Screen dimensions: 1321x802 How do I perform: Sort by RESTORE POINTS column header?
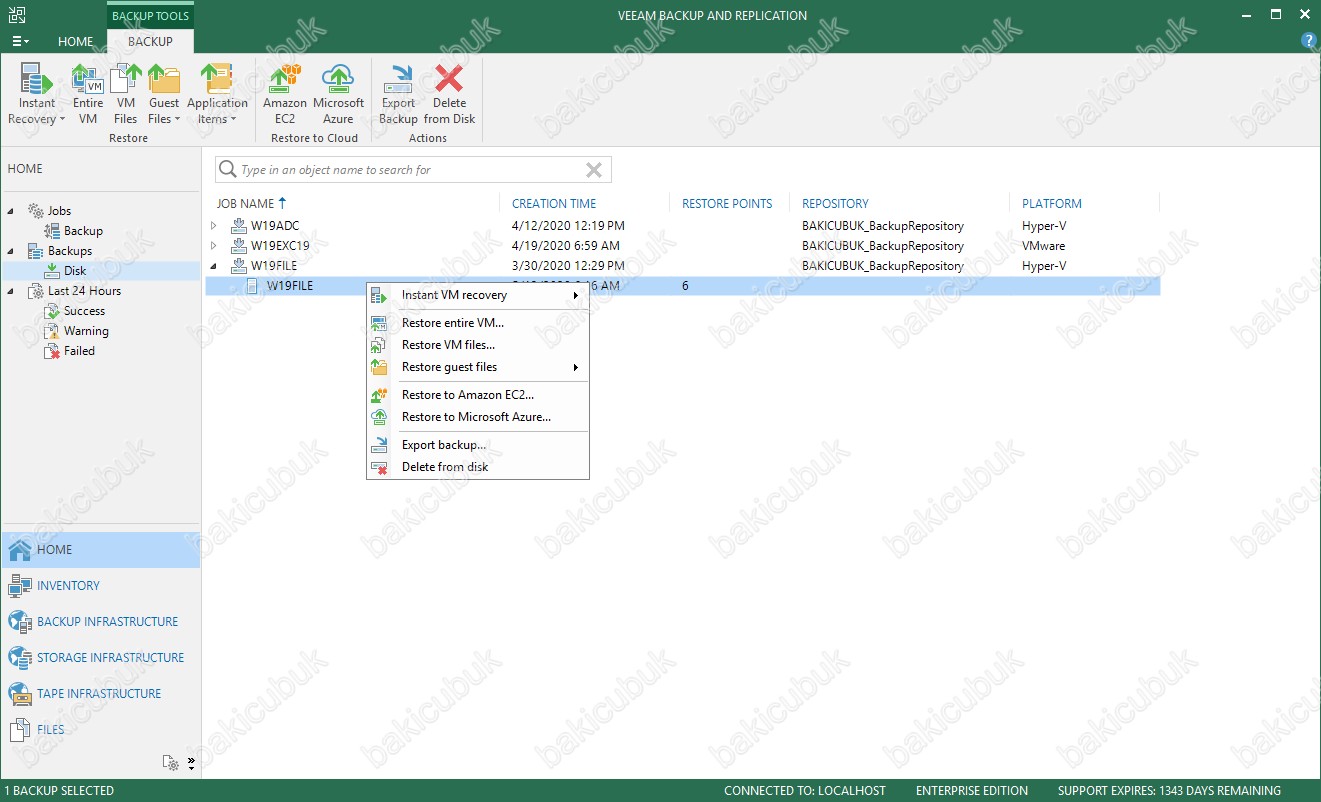click(727, 204)
